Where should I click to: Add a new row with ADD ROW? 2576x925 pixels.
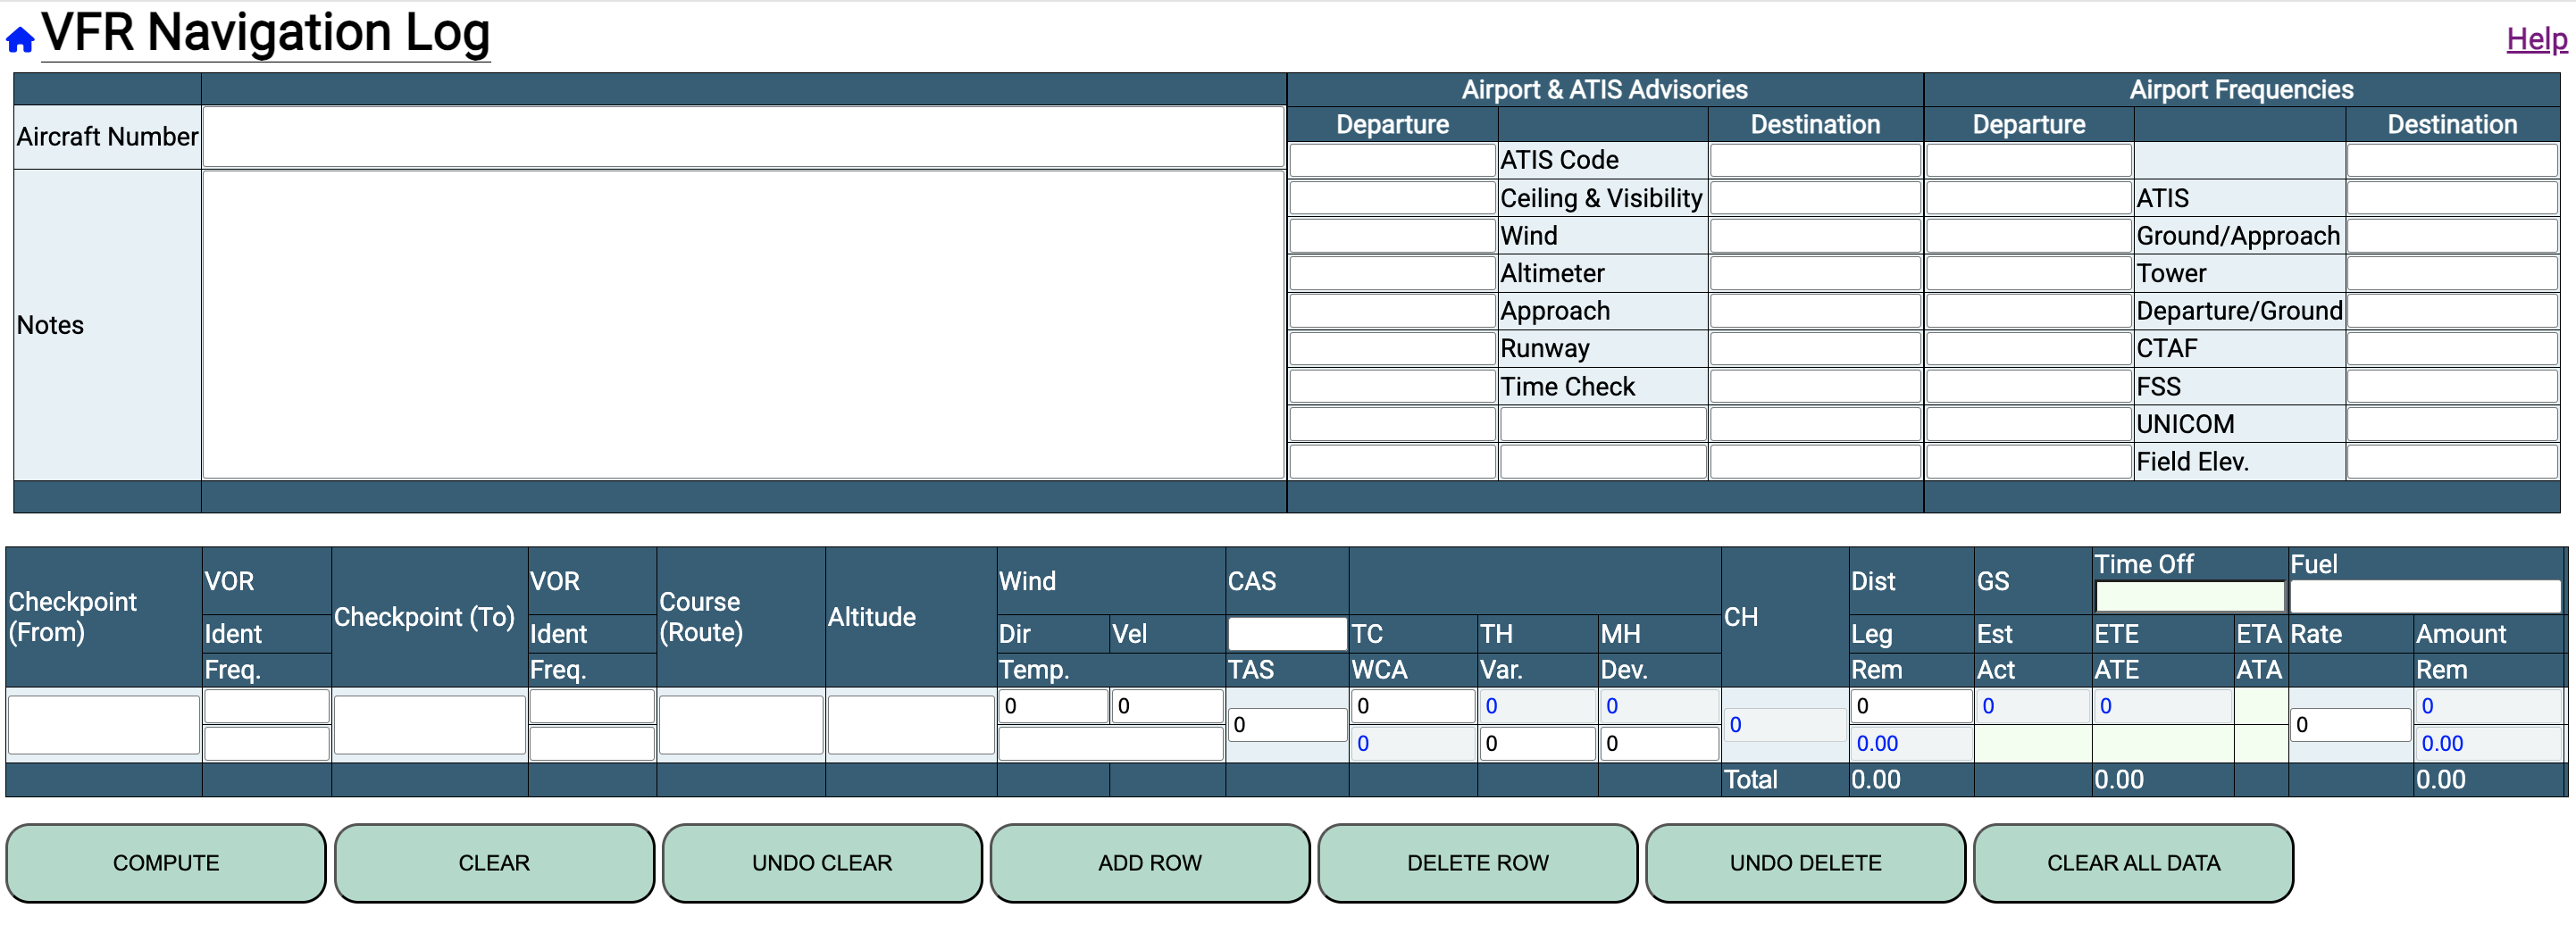[x=1149, y=862]
